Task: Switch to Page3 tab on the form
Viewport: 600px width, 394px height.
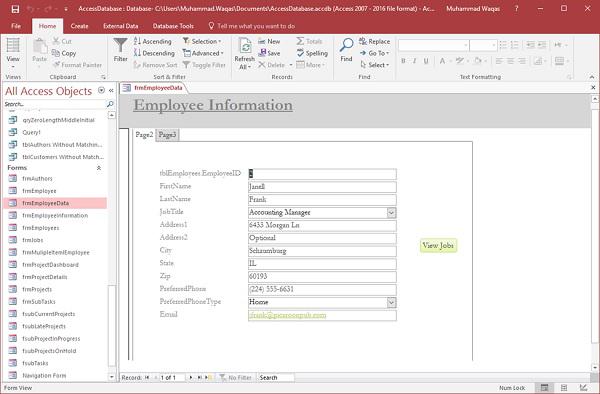Action: click(x=167, y=135)
